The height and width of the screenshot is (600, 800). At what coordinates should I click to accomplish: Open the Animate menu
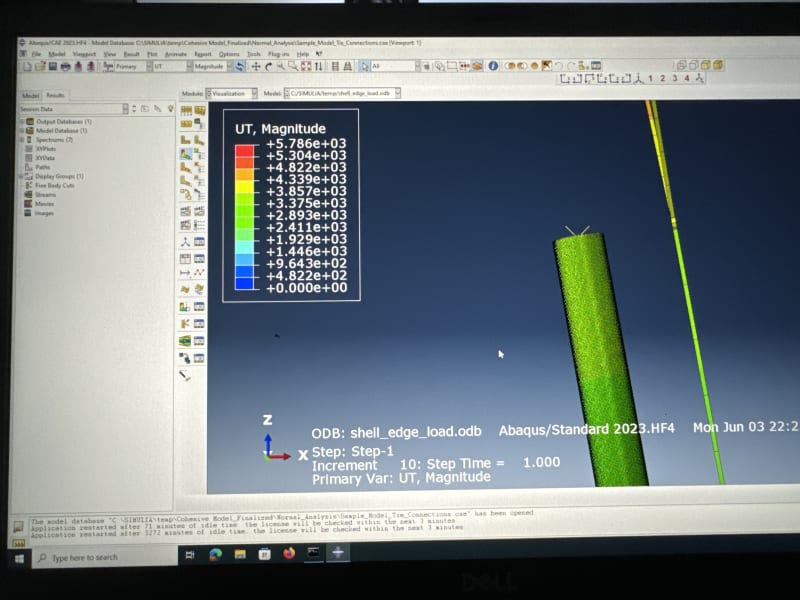click(176, 54)
